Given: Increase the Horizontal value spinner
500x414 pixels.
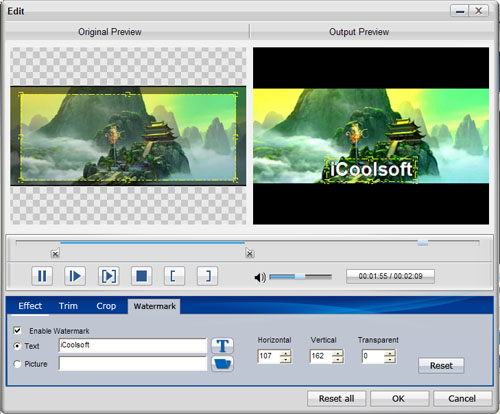Looking at the screenshot, I should pos(285,353).
